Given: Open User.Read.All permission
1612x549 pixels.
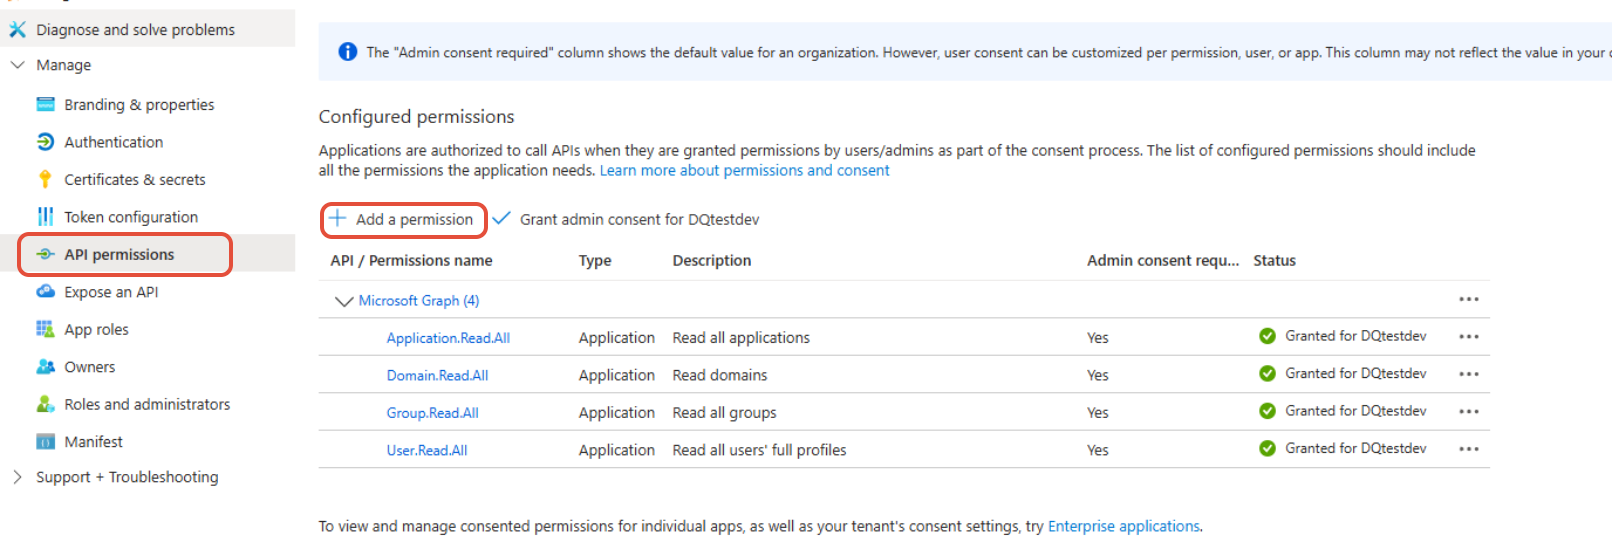Looking at the screenshot, I should coord(427,450).
